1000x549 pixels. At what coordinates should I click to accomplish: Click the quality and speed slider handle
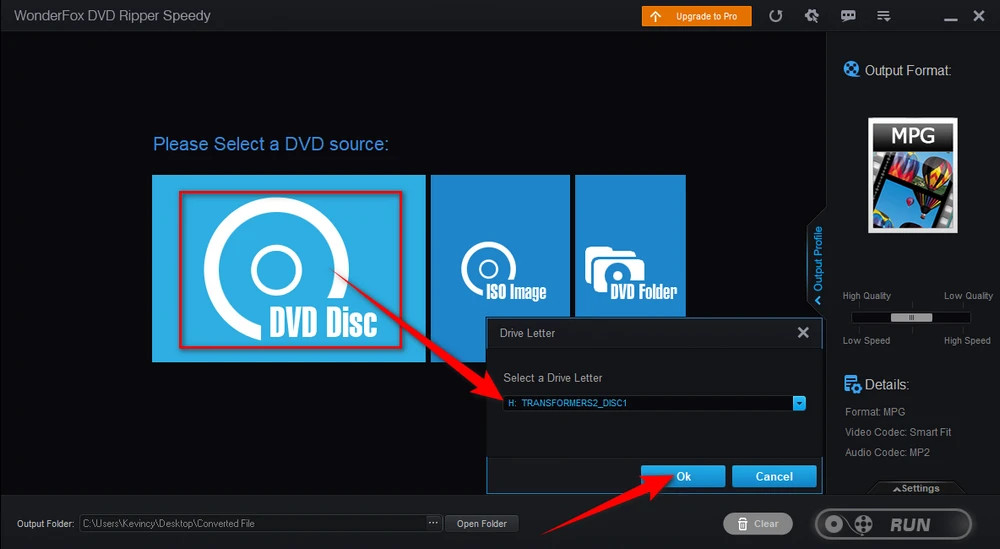click(x=911, y=318)
